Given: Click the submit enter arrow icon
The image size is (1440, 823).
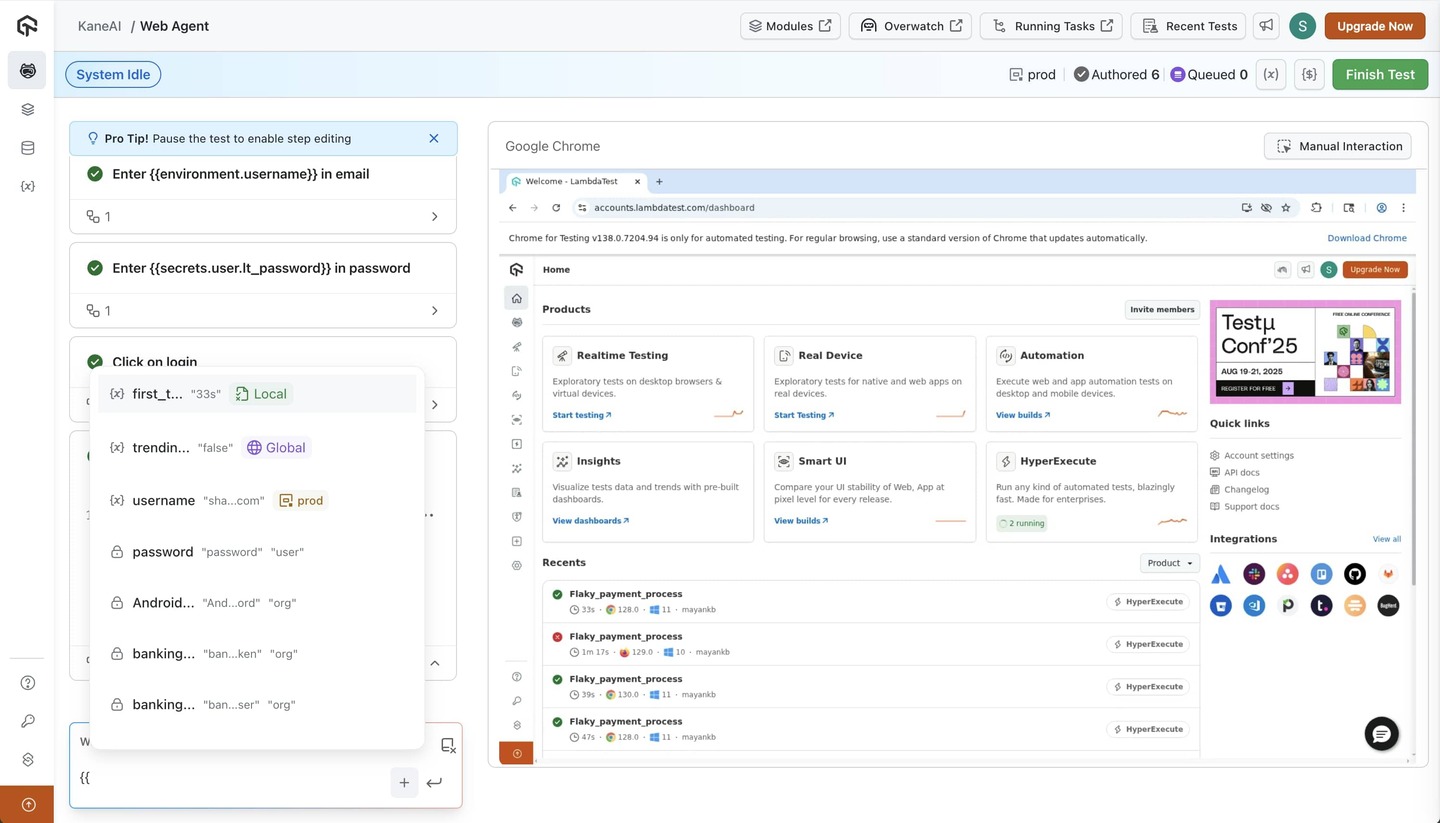Looking at the screenshot, I should 434,783.
